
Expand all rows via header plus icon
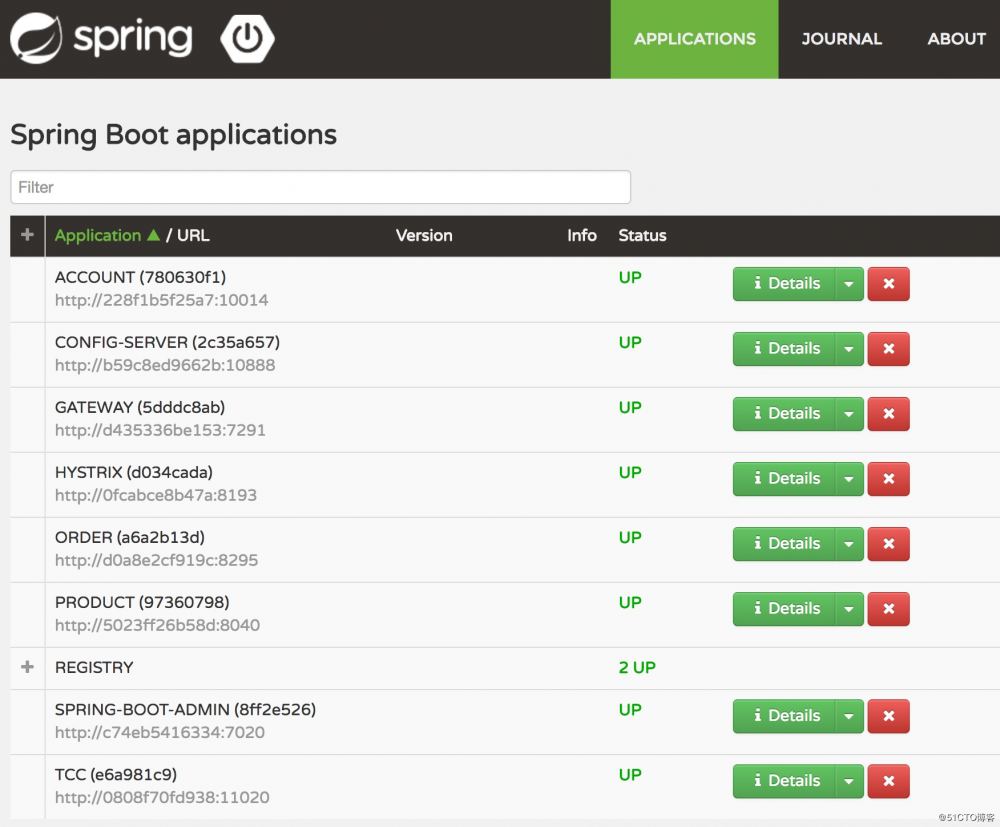[27, 235]
